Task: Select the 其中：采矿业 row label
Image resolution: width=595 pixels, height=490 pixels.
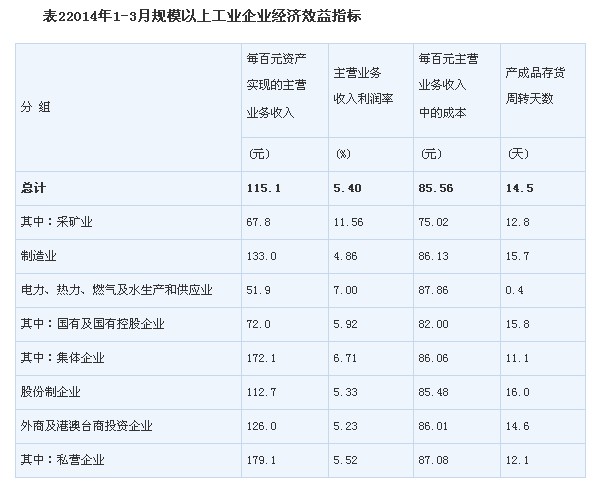Action: click(x=57, y=222)
